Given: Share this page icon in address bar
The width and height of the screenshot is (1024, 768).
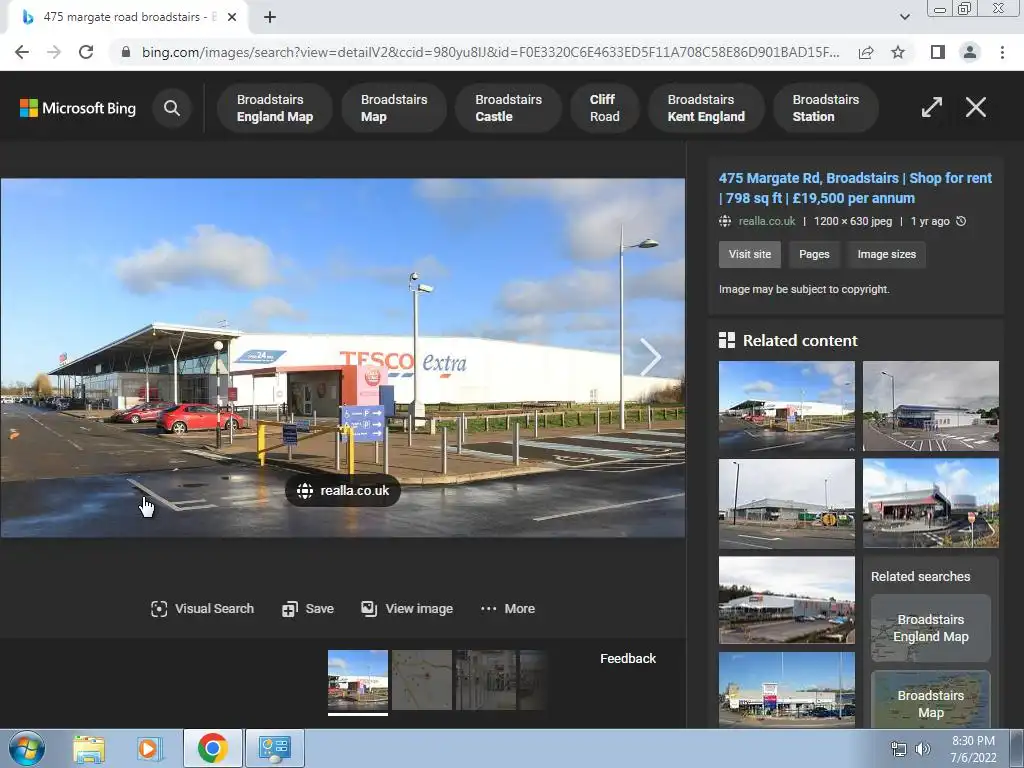Looking at the screenshot, I should pos(866,52).
